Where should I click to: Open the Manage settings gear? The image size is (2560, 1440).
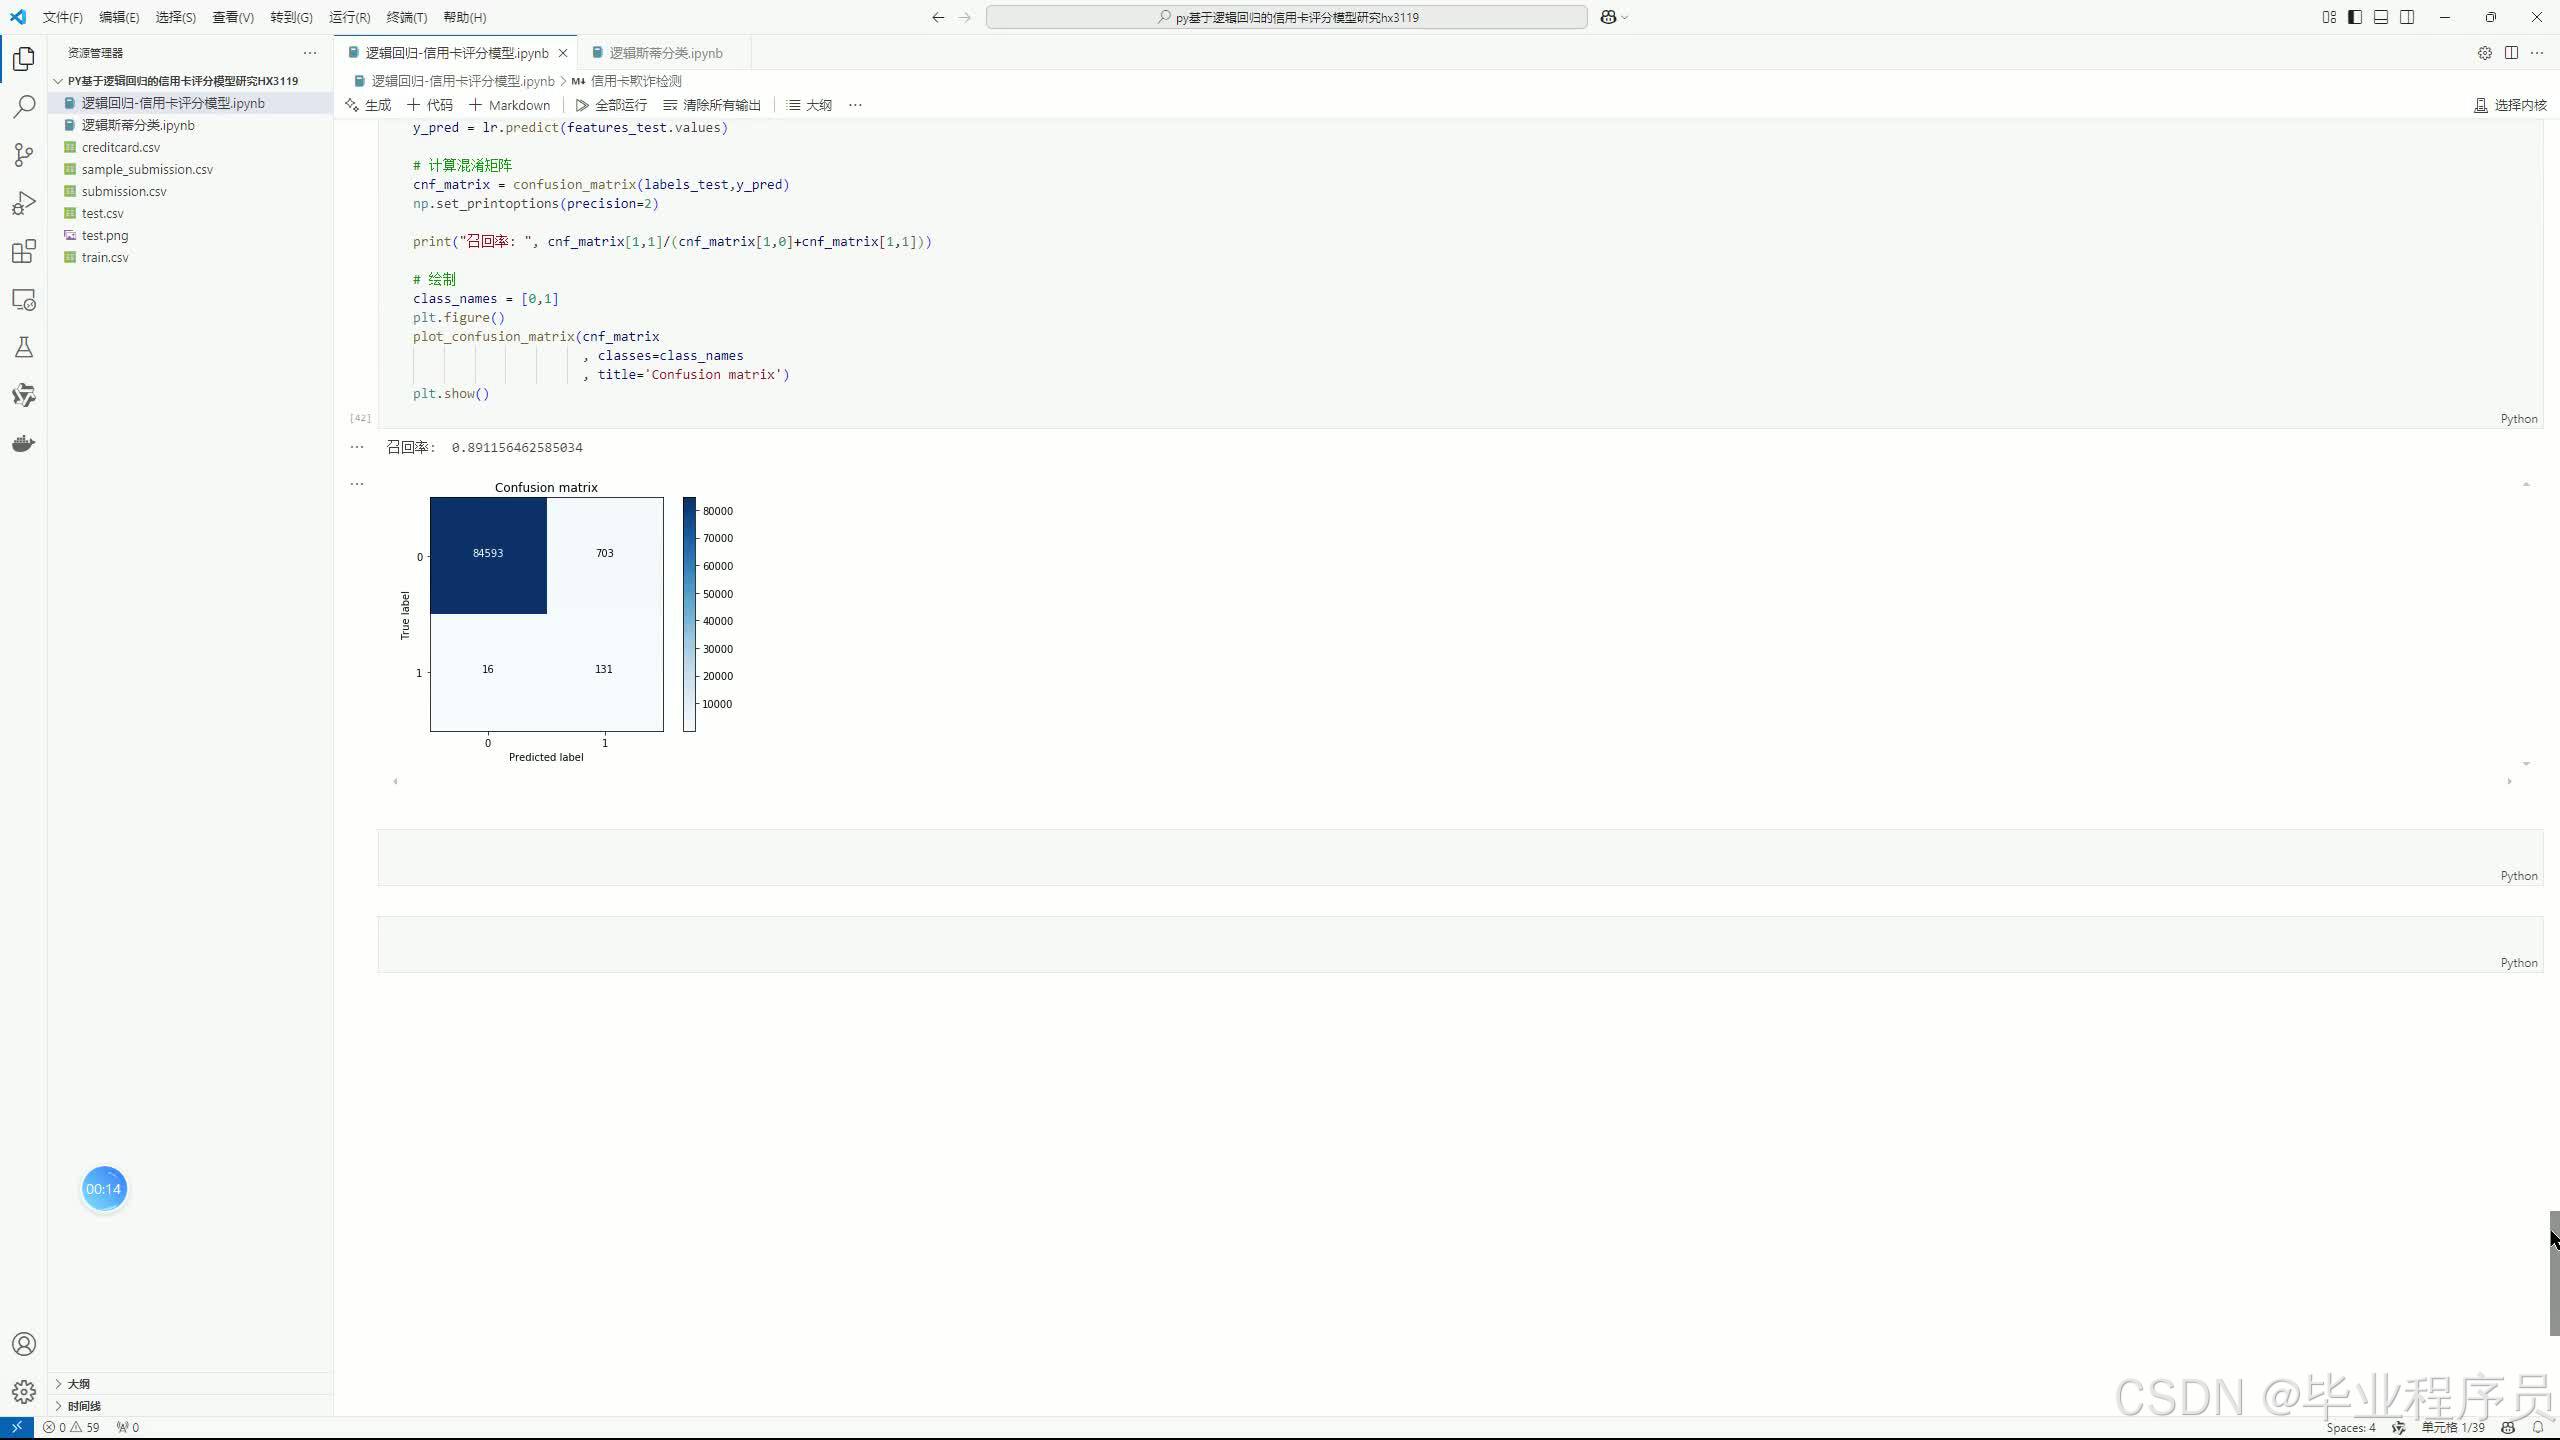click(24, 1391)
